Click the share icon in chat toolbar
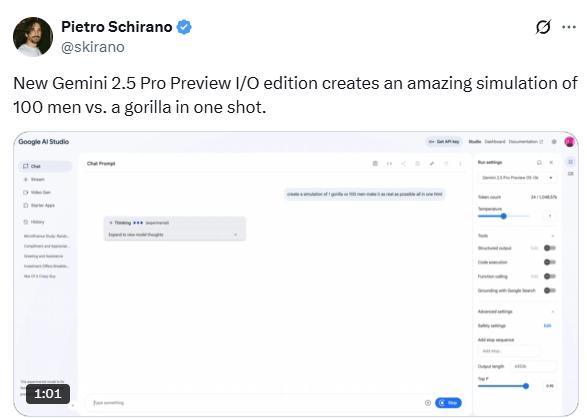Screen dimensions: 587x418 pyautogui.click(x=403, y=164)
